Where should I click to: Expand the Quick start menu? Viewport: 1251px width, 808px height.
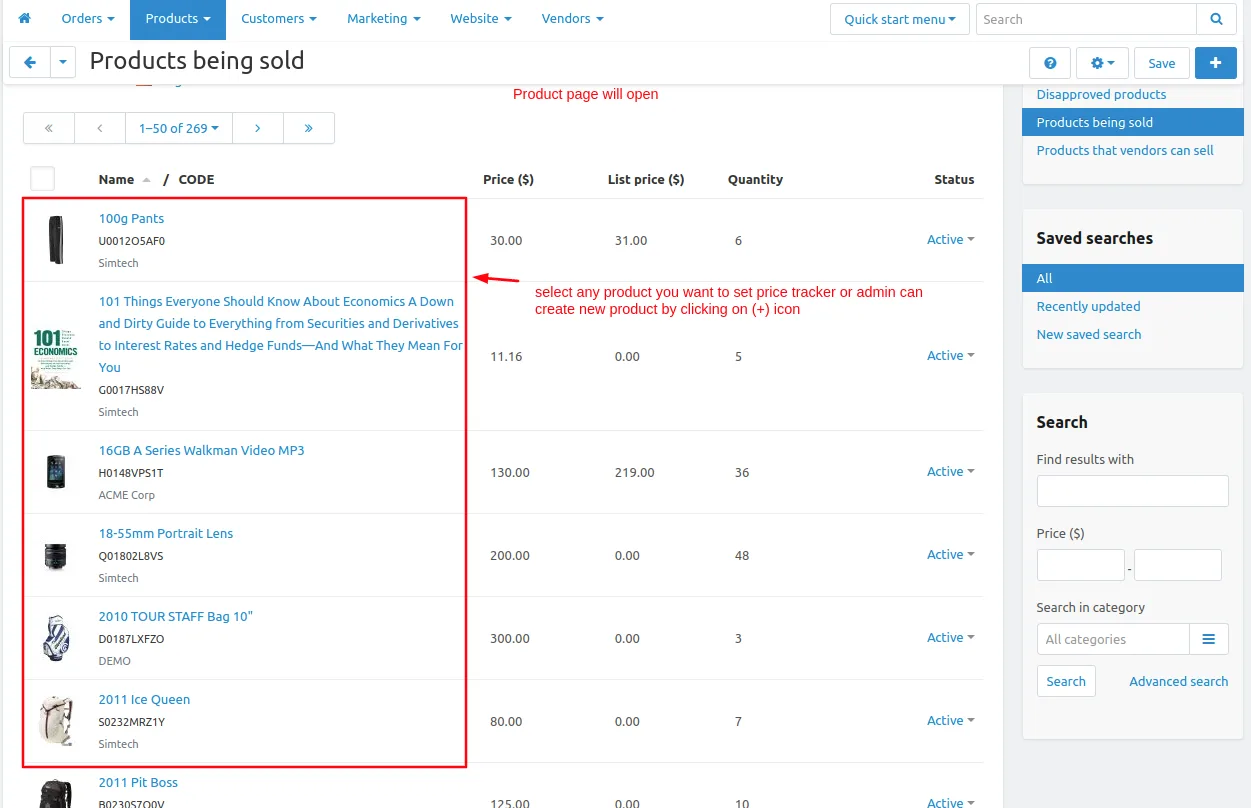coord(900,19)
